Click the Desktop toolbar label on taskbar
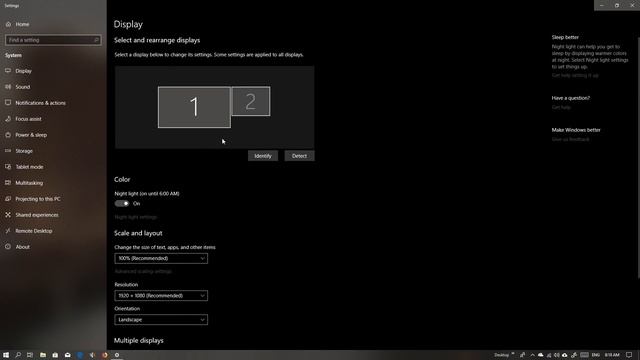Viewport: 640px width, 360px height. pyautogui.click(x=502, y=355)
